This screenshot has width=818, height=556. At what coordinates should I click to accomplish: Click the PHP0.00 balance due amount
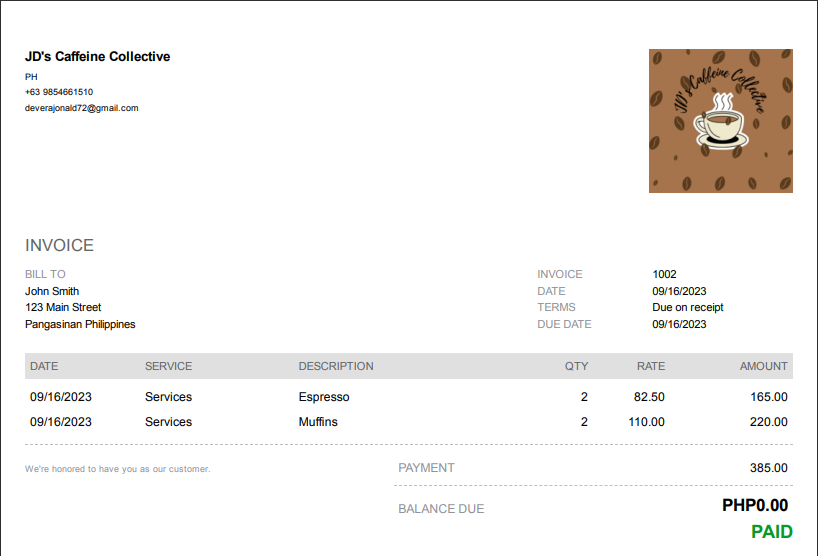[x=754, y=506]
